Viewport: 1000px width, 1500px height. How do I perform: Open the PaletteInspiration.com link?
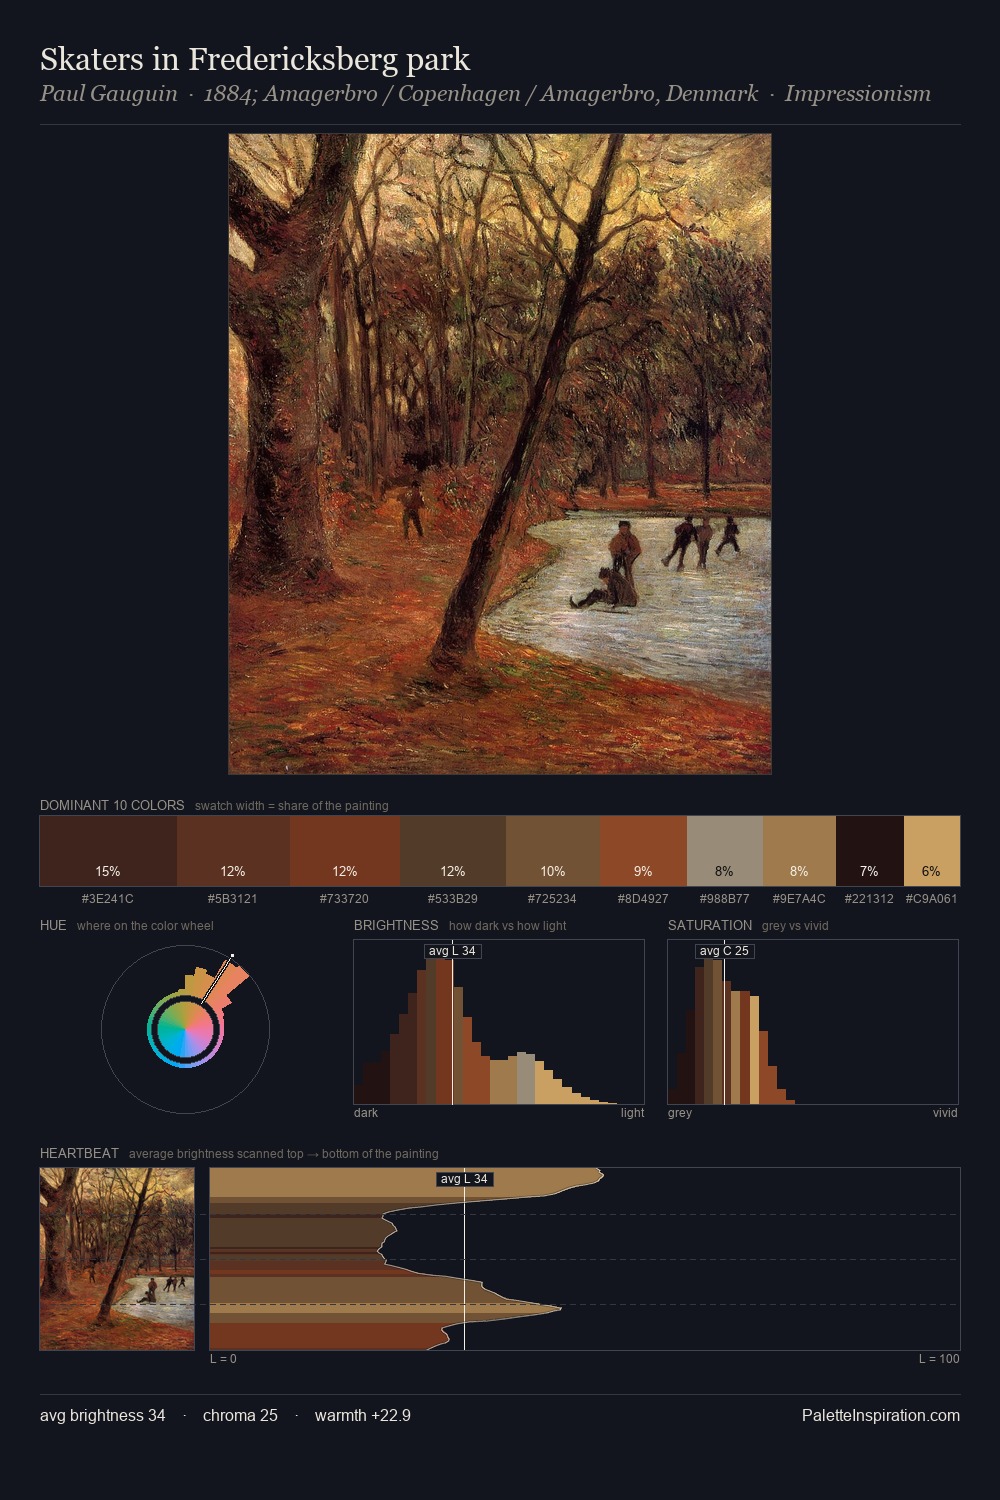[881, 1415]
